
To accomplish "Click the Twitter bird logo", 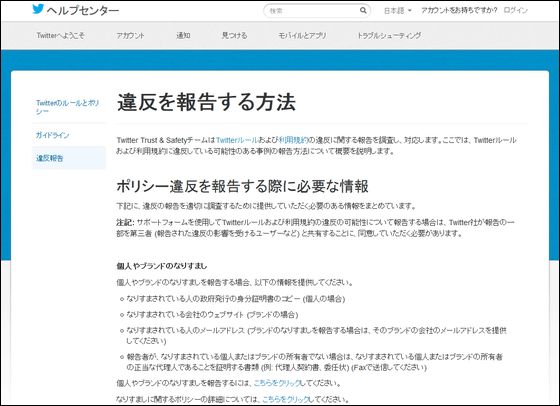I will pos(38,9).
